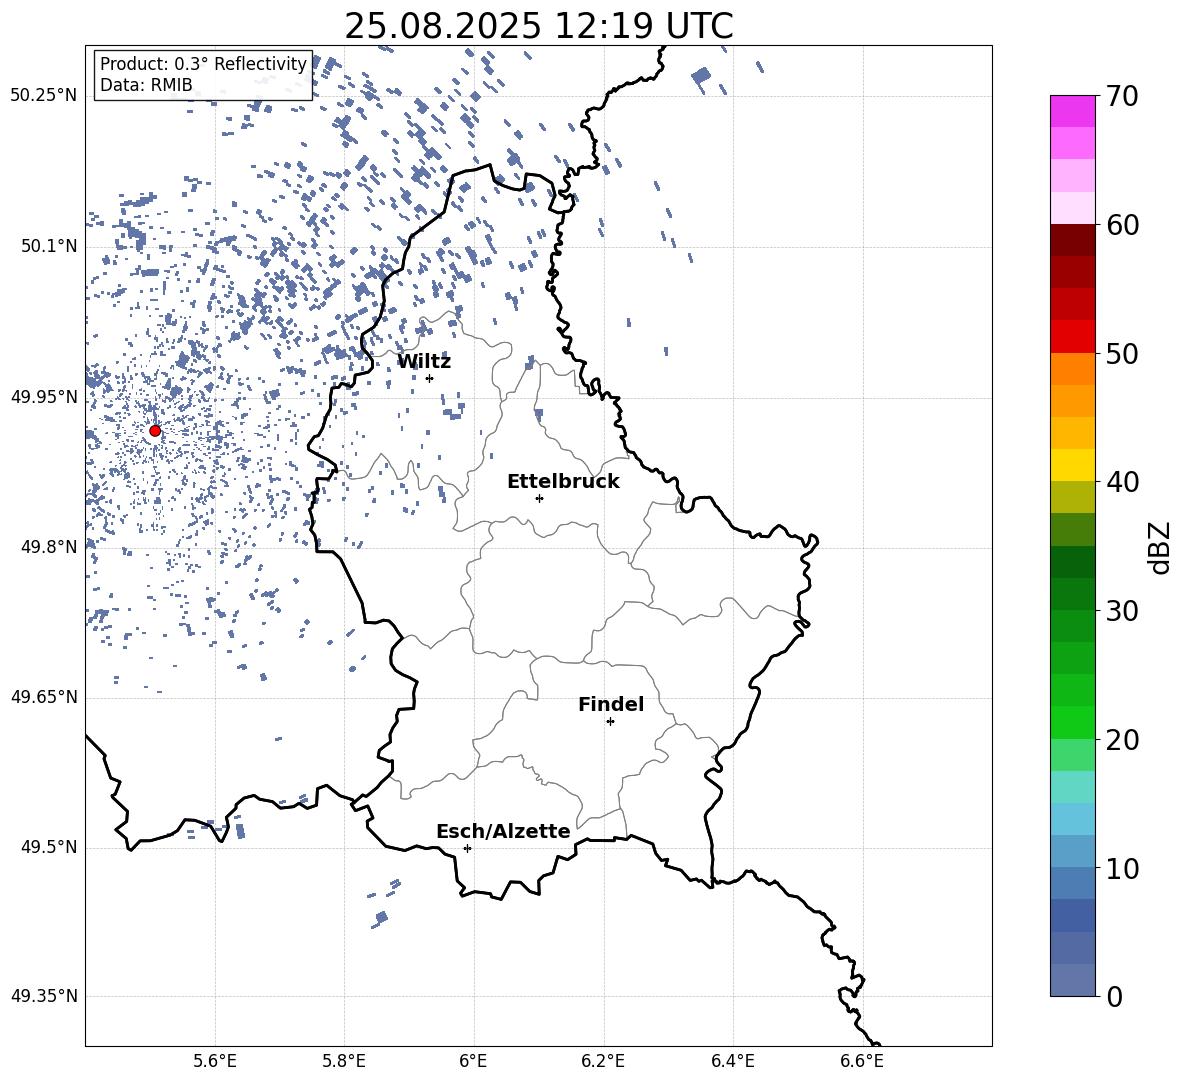The height and width of the screenshot is (1081, 1184).
Task: Click the 50.25°N latitude label
Action: 45,96
